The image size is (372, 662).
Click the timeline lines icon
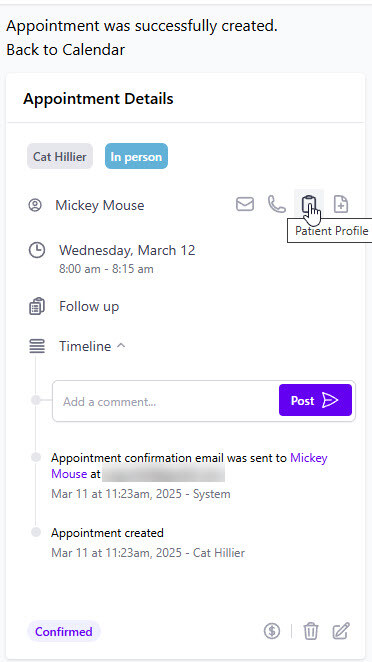[37, 347]
